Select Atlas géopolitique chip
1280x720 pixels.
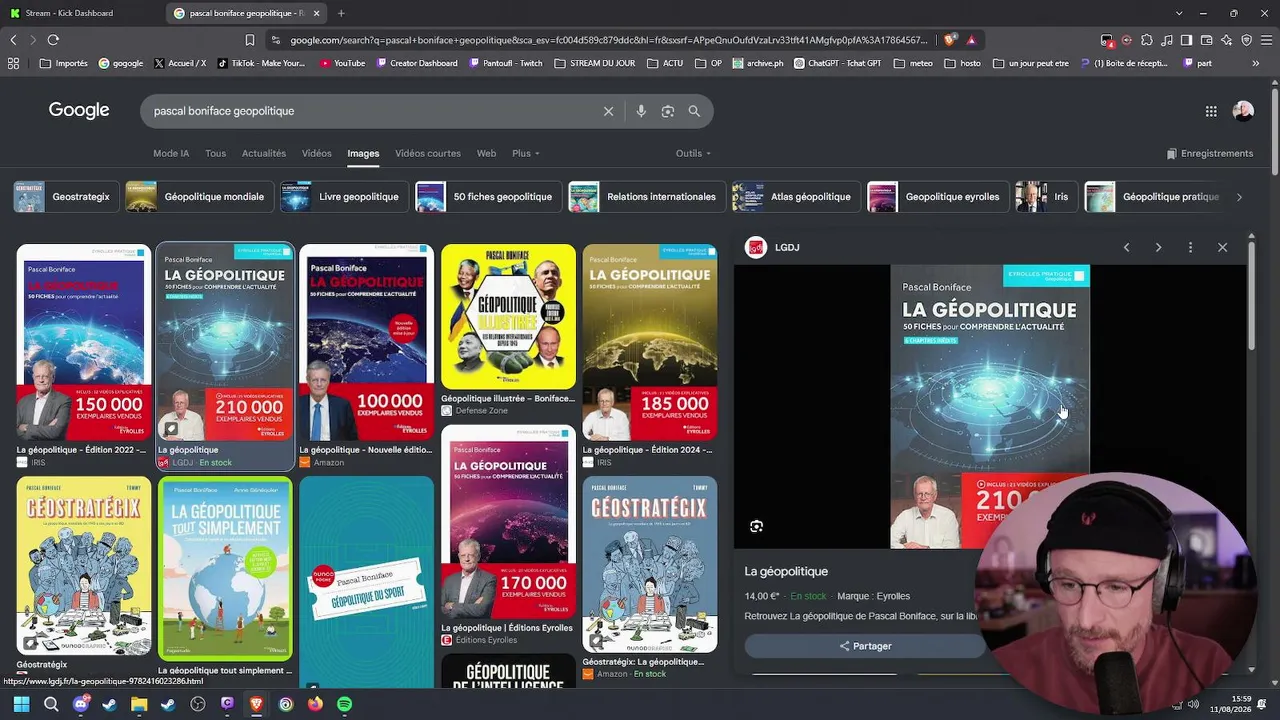[796, 197]
